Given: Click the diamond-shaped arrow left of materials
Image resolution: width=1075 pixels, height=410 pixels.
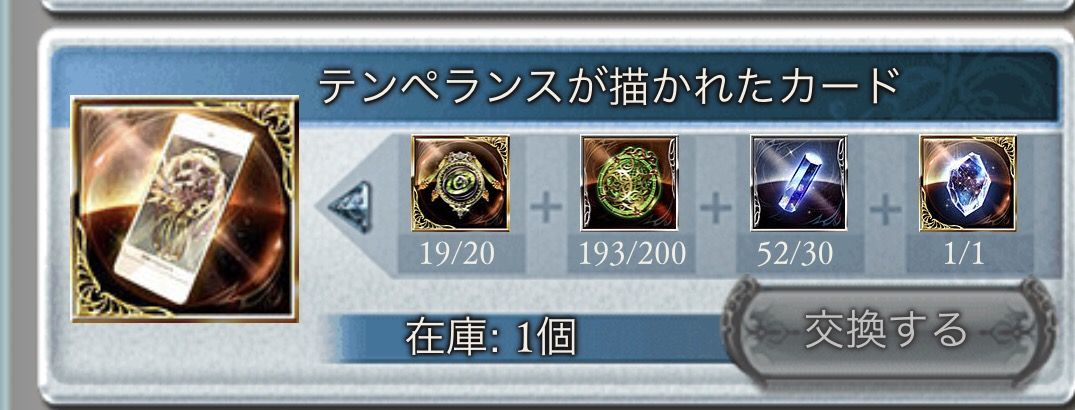Looking at the screenshot, I should (350, 206).
